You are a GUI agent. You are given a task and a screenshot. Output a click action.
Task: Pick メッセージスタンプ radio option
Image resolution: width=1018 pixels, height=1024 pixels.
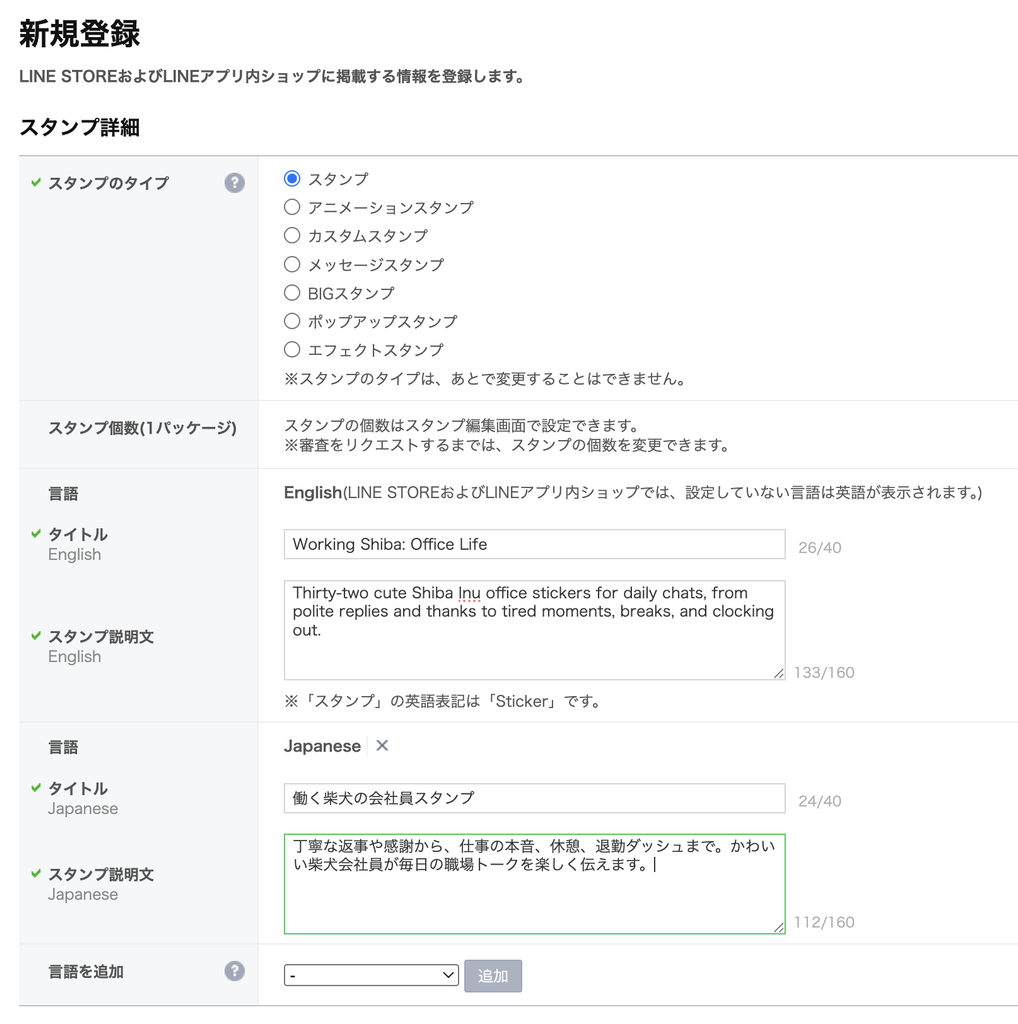pyautogui.click(x=292, y=264)
